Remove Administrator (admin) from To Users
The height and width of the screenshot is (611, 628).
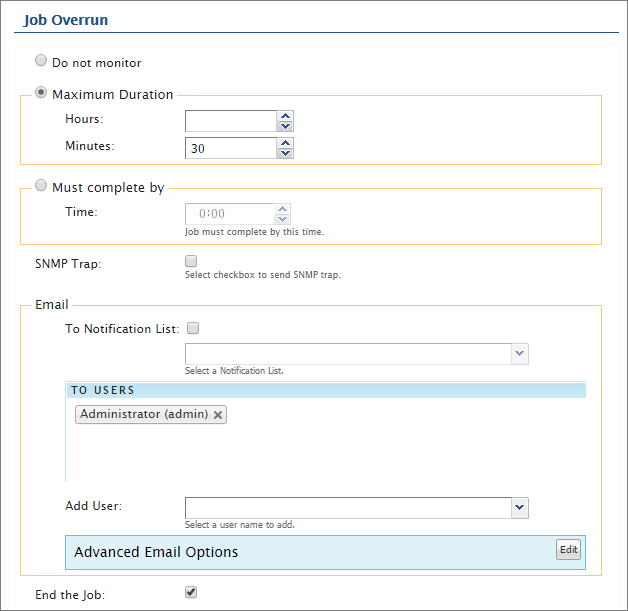[x=218, y=414]
